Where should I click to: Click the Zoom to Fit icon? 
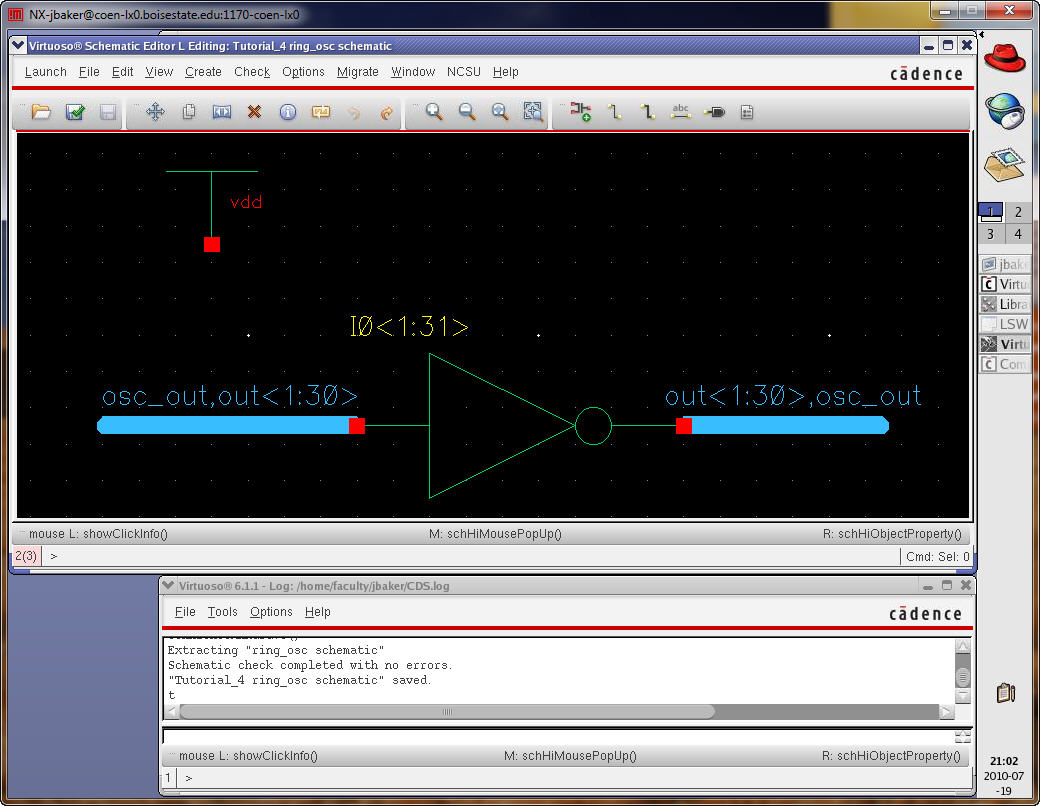click(533, 112)
